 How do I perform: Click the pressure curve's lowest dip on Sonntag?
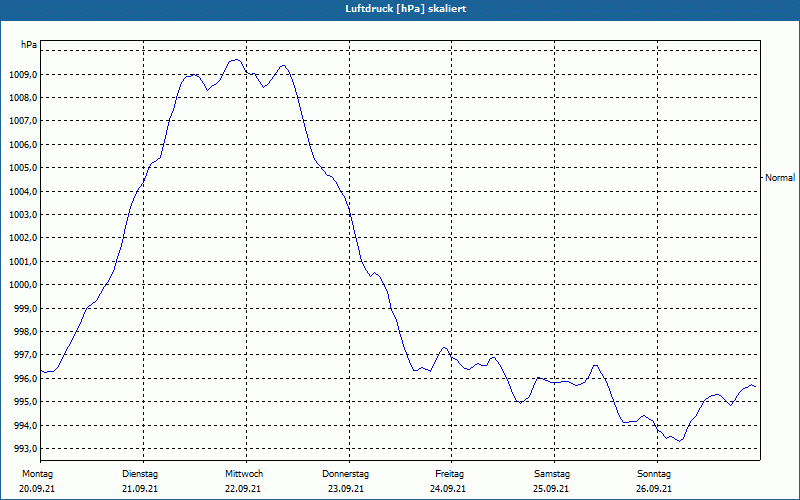click(x=680, y=441)
